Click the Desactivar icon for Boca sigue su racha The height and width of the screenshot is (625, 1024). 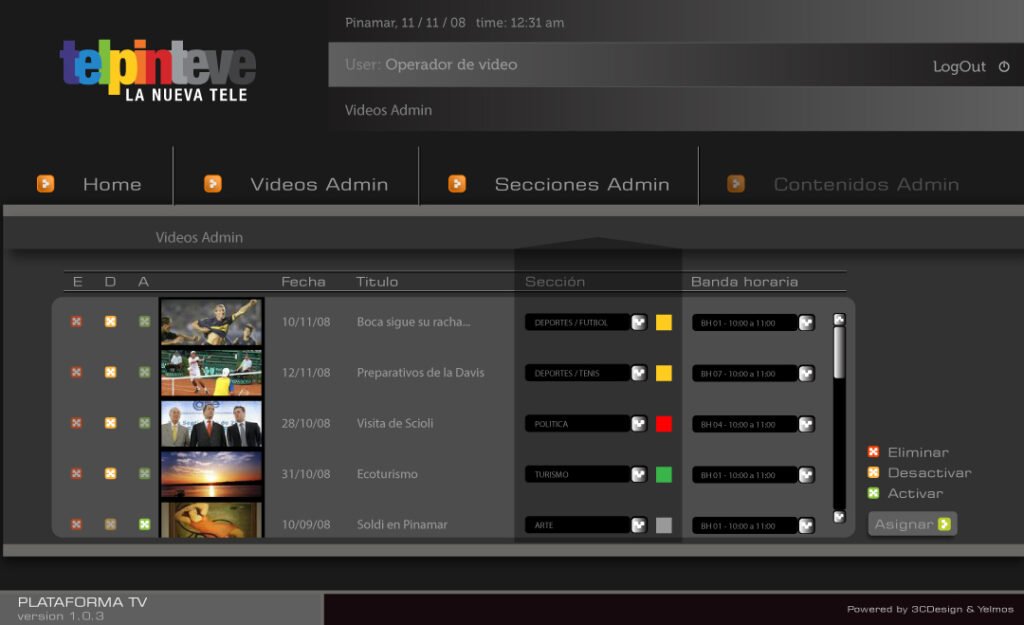tap(110, 321)
